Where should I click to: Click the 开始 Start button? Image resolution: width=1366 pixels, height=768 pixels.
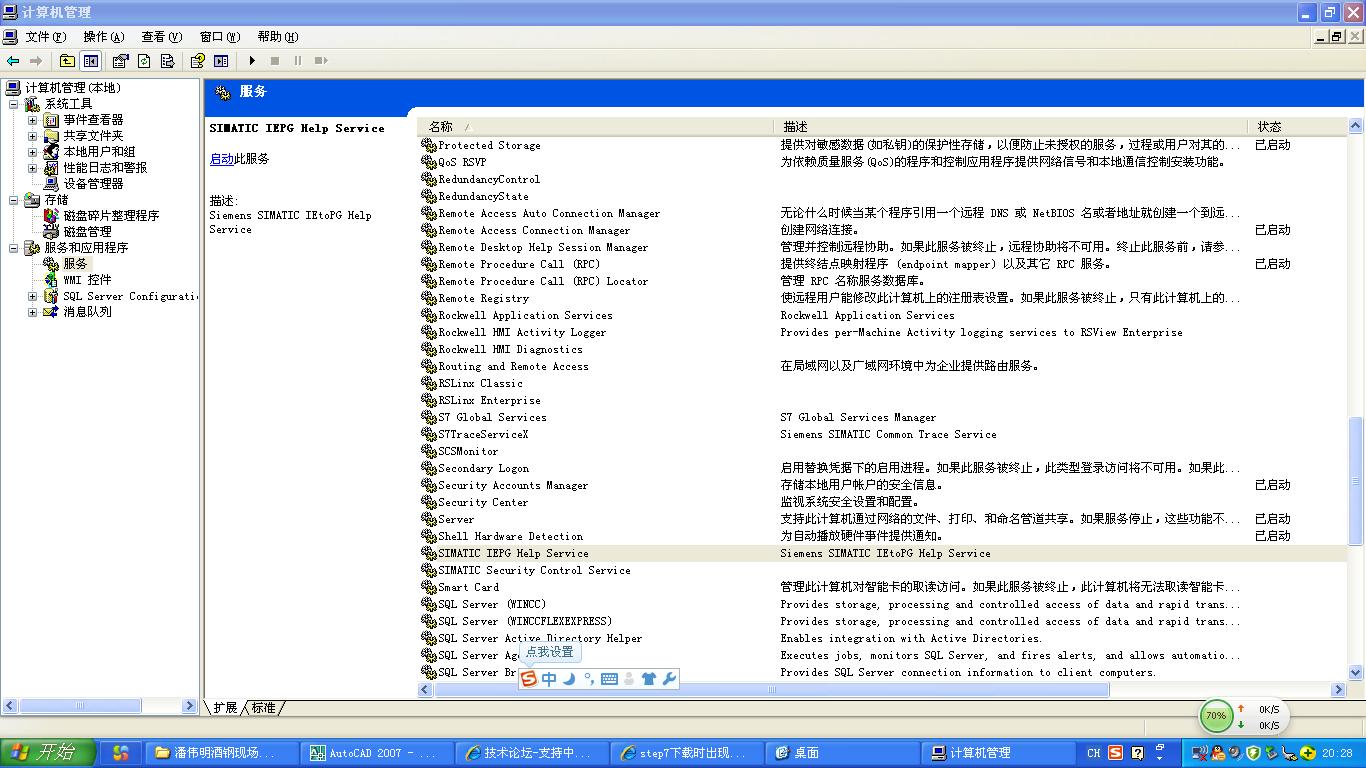pos(48,753)
